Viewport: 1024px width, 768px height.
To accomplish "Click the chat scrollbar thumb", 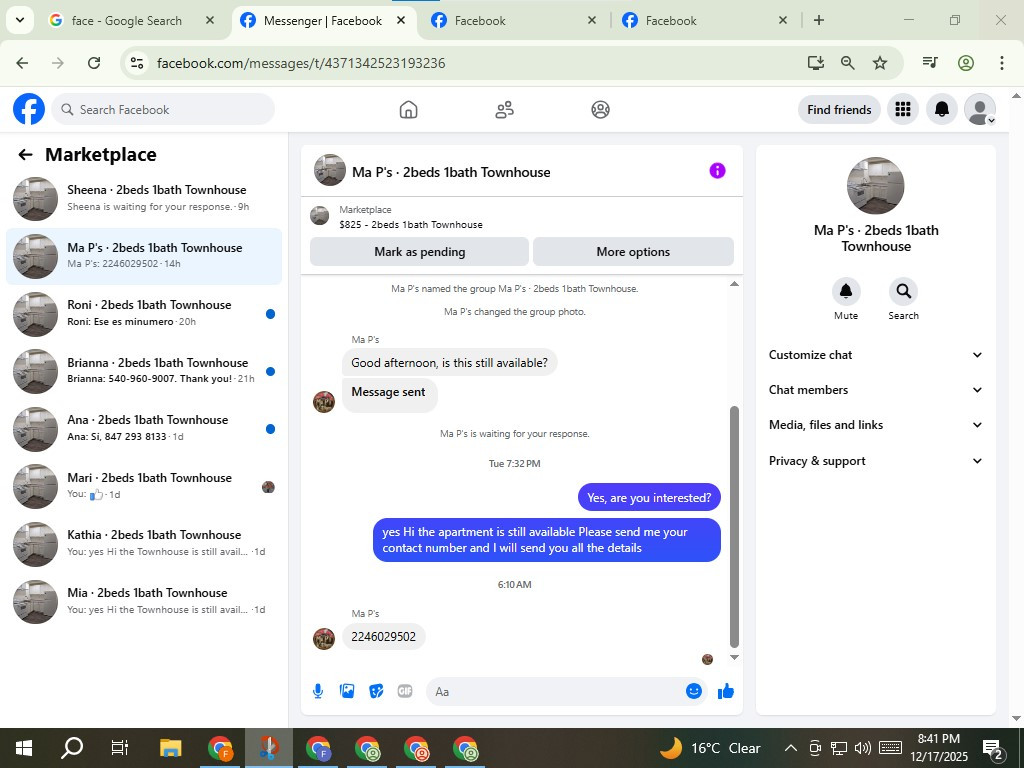I will tap(734, 526).
